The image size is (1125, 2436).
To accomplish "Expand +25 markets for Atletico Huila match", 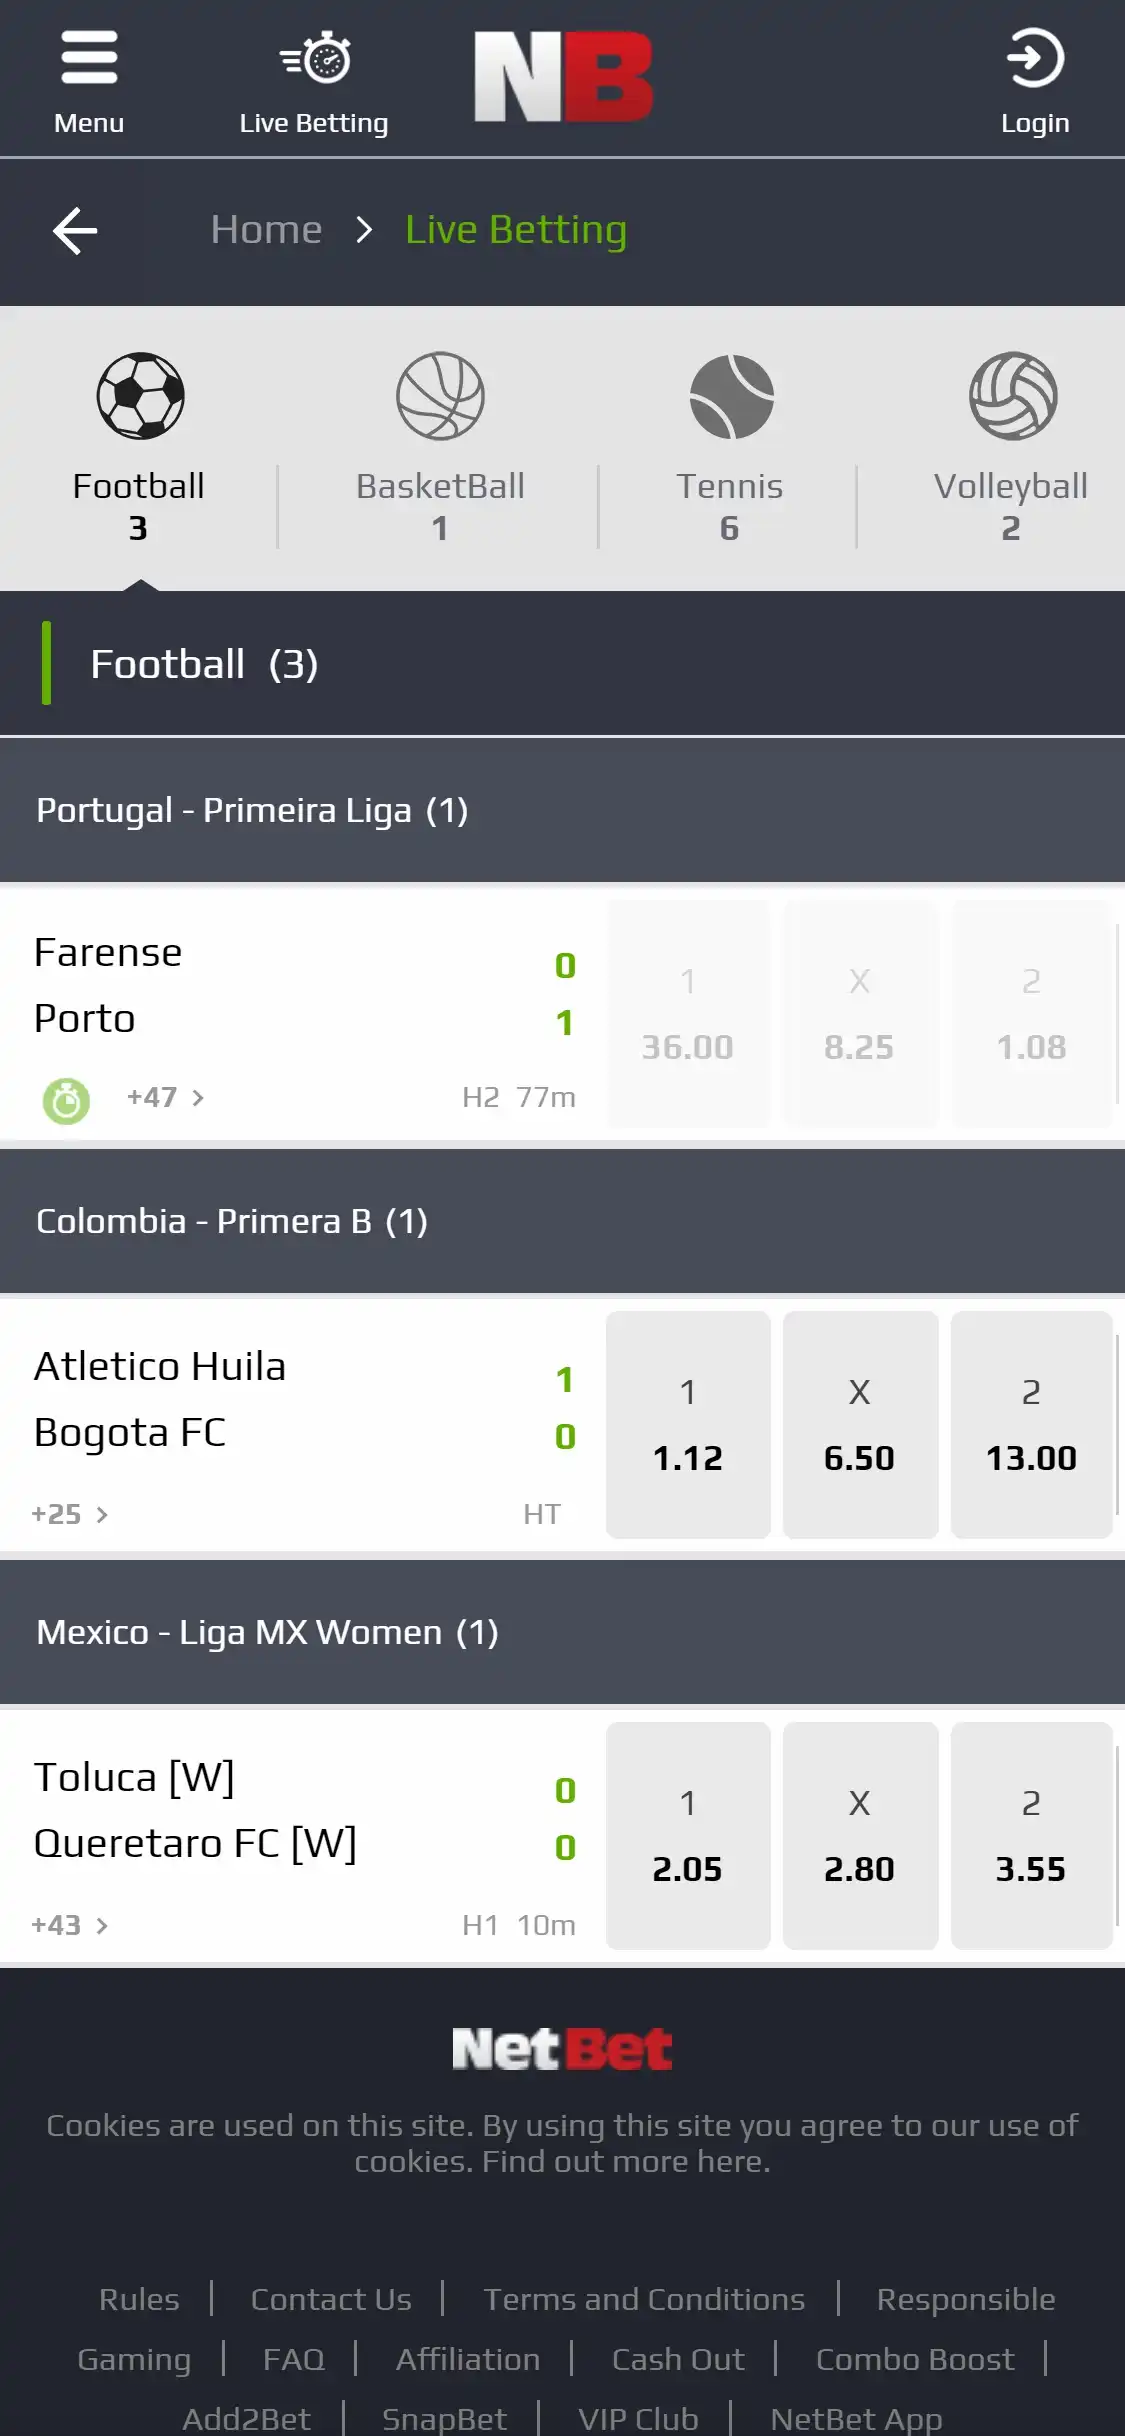I will [70, 1514].
